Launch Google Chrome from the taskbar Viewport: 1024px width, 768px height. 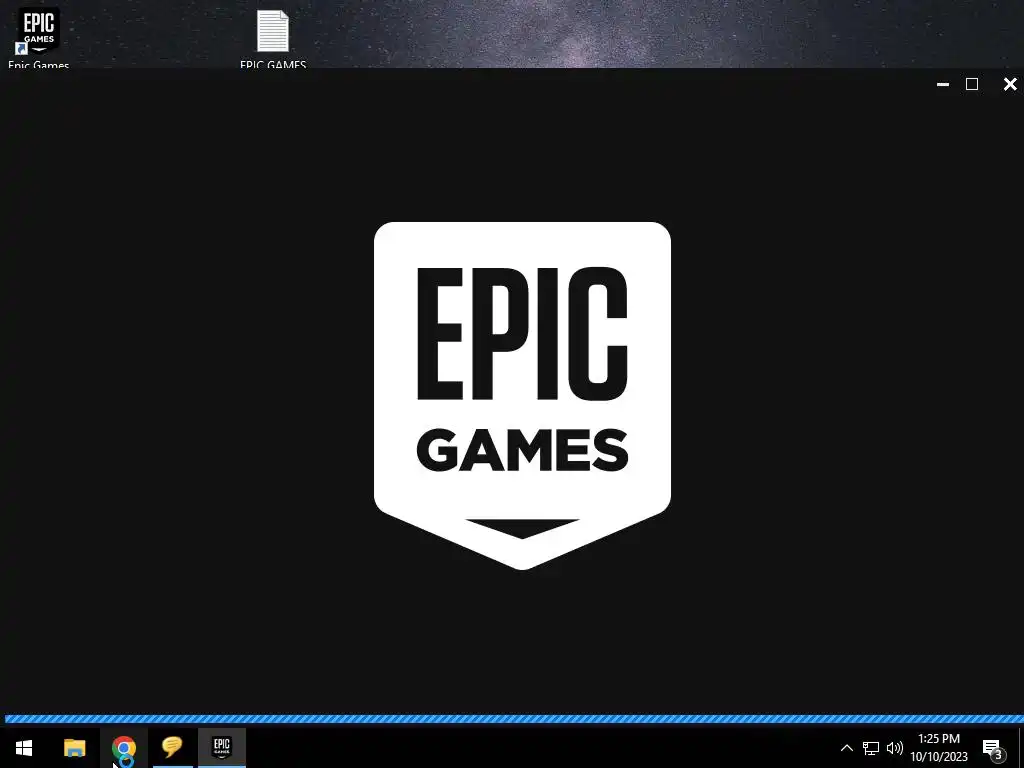pyautogui.click(x=123, y=748)
